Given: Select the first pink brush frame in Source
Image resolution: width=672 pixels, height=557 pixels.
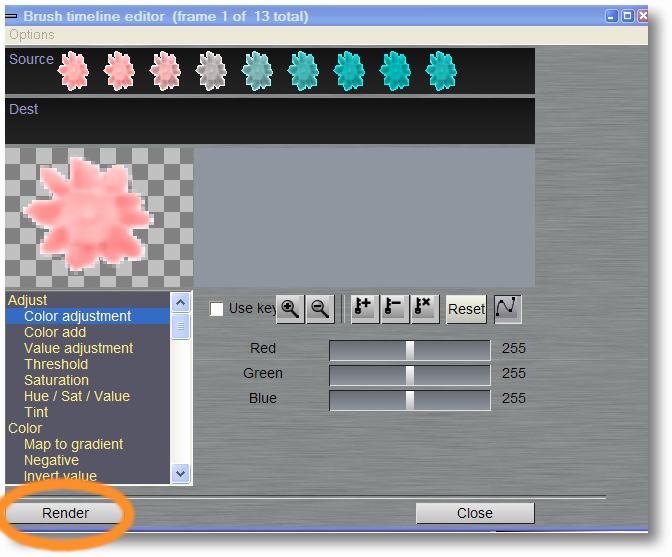Looking at the screenshot, I should click(74, 71).
